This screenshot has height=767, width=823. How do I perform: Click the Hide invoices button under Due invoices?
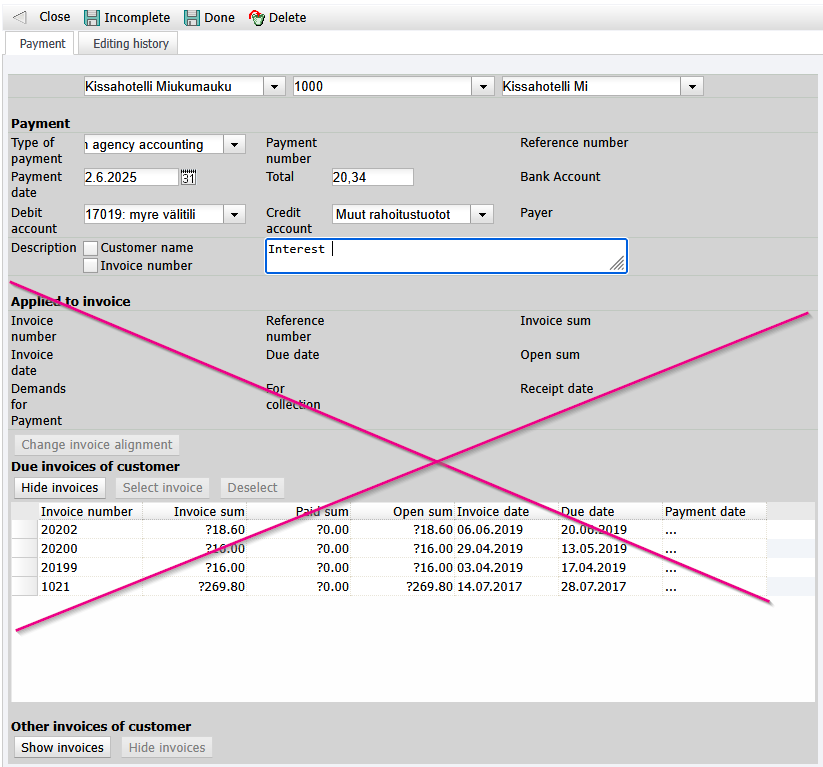coord(60,488)
